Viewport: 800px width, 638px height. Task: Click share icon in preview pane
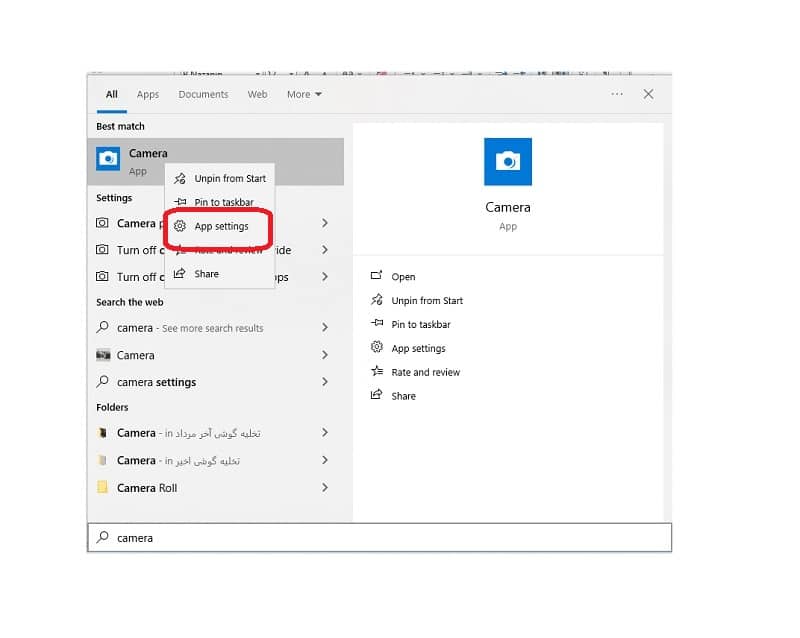(x=377, y=395)
